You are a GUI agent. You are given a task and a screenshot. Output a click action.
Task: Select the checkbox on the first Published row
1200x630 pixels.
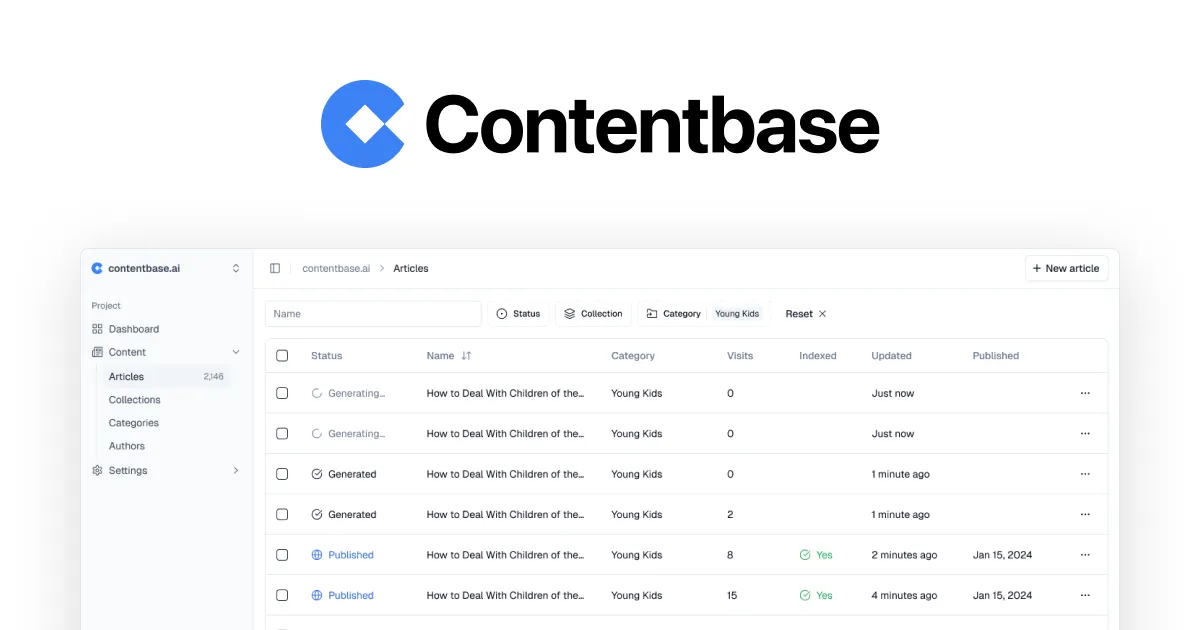282,555
